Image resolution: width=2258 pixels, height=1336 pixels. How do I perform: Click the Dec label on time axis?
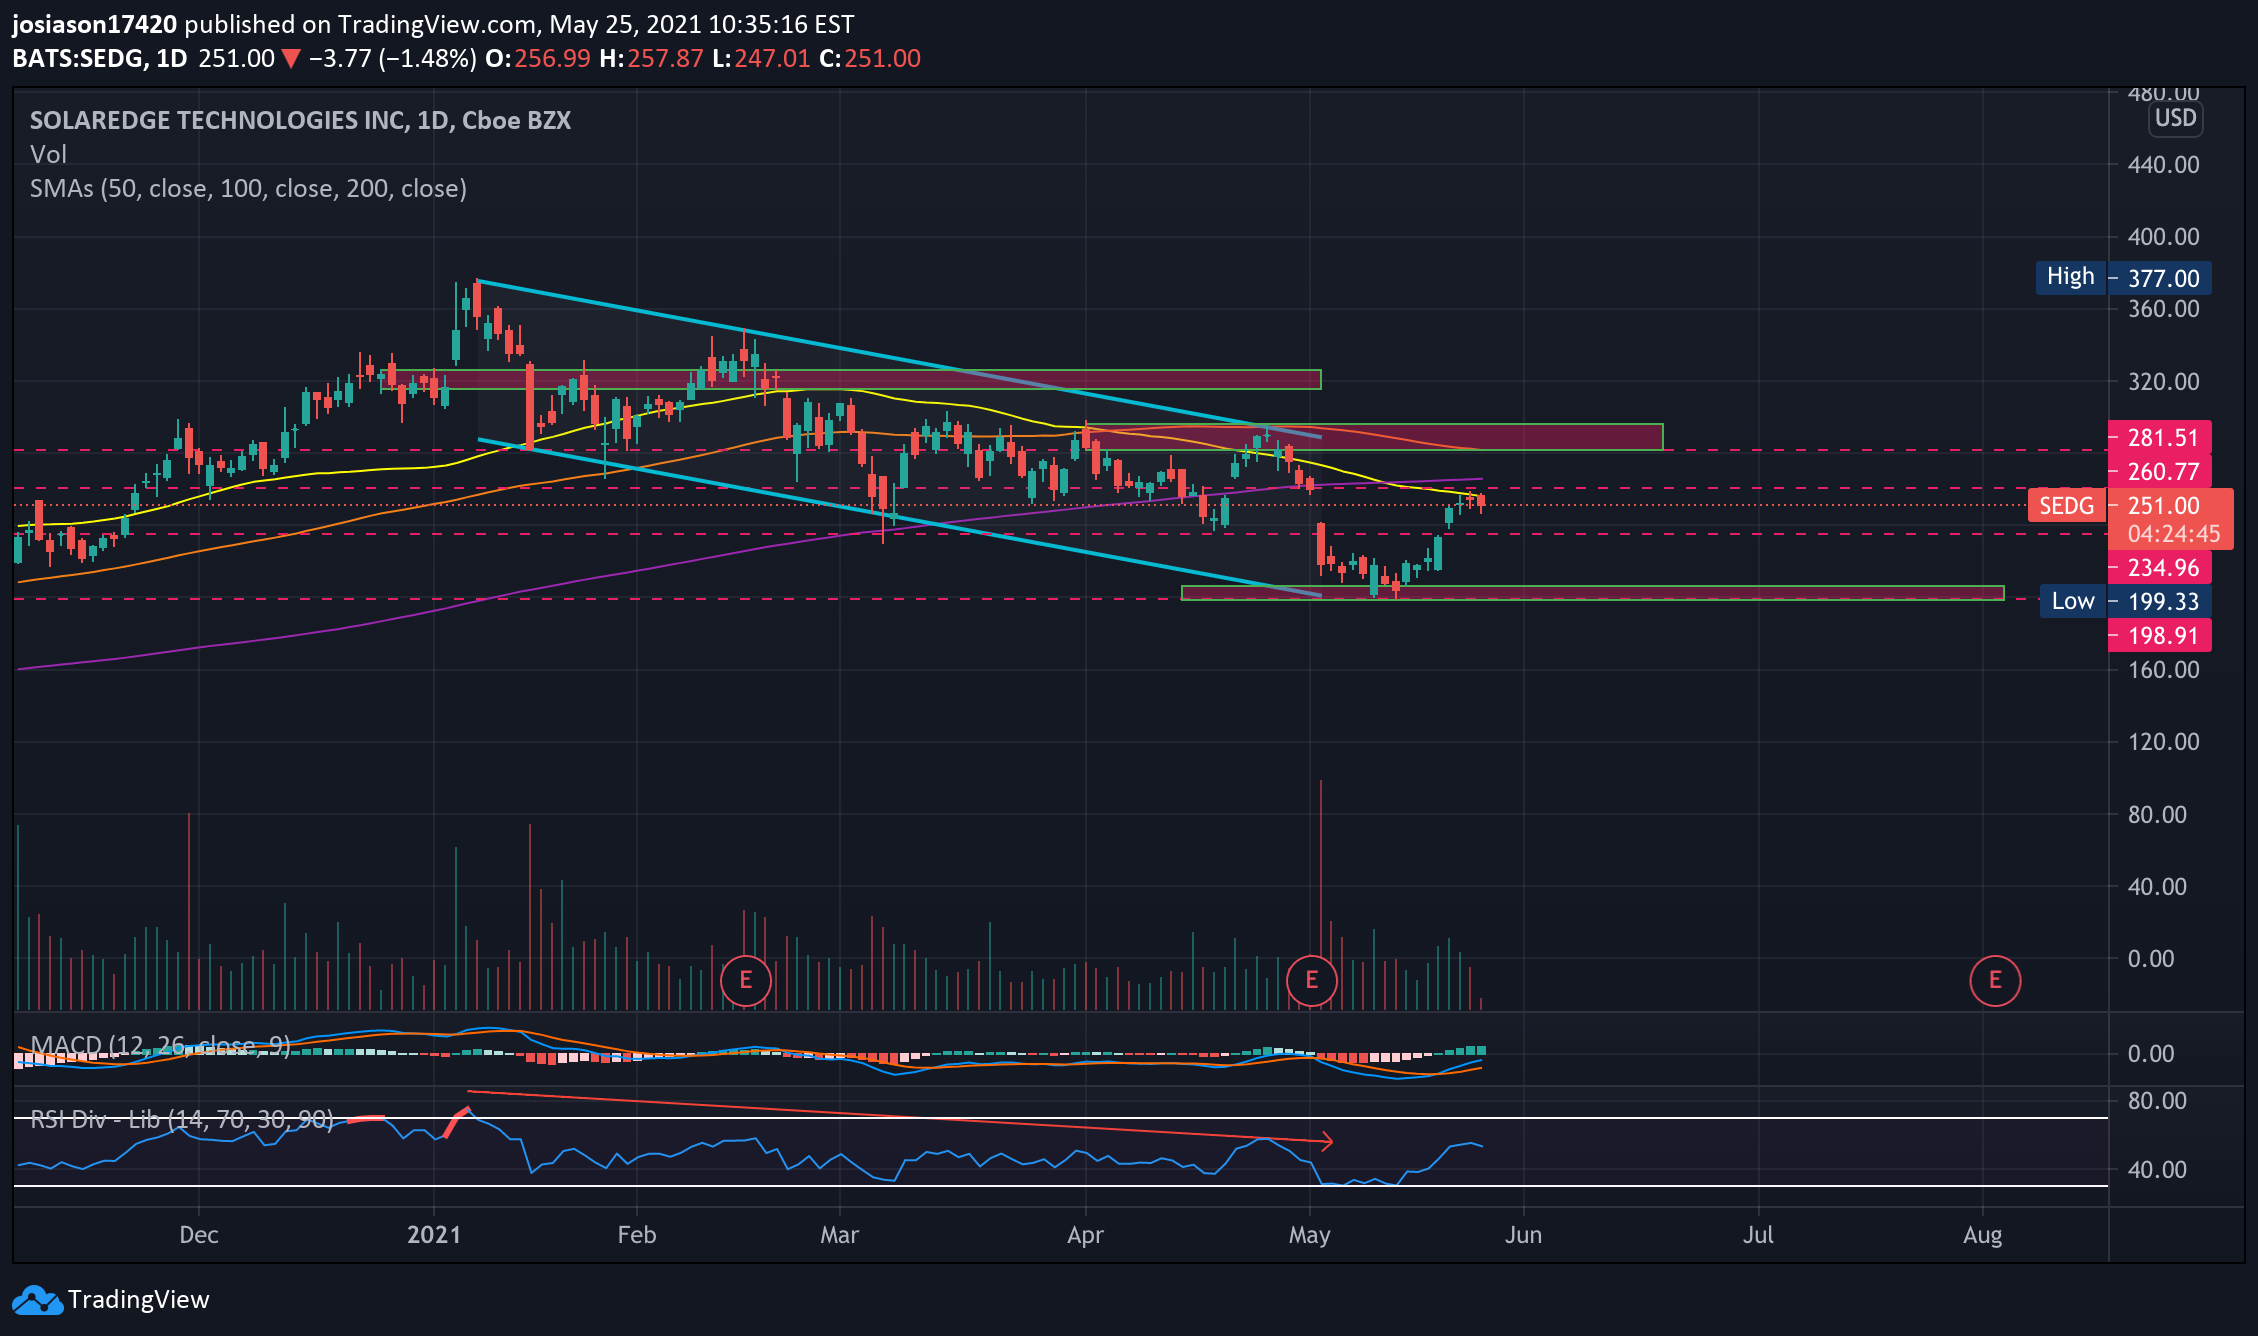(x=198, y=1235)
